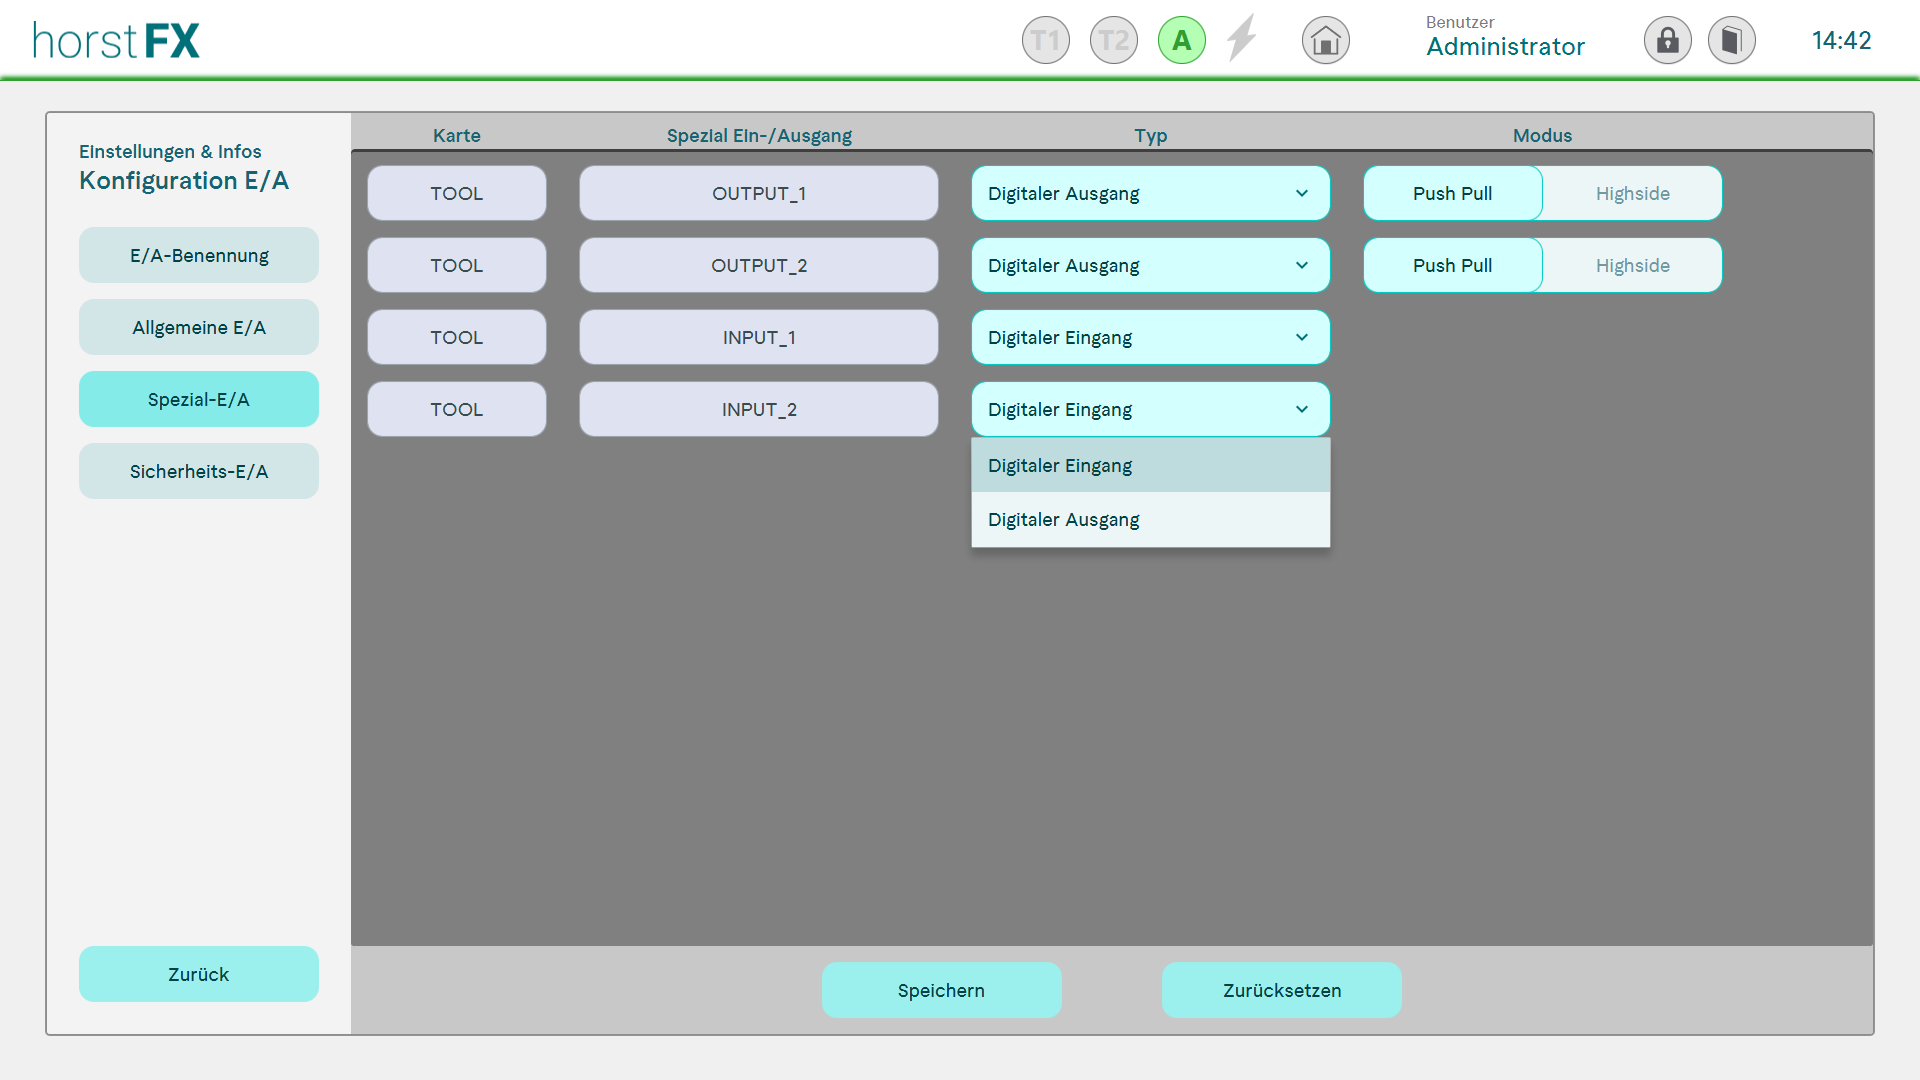Open the manual book icon
This screenshot has width=1920, height=1080.
point(1731,41)
